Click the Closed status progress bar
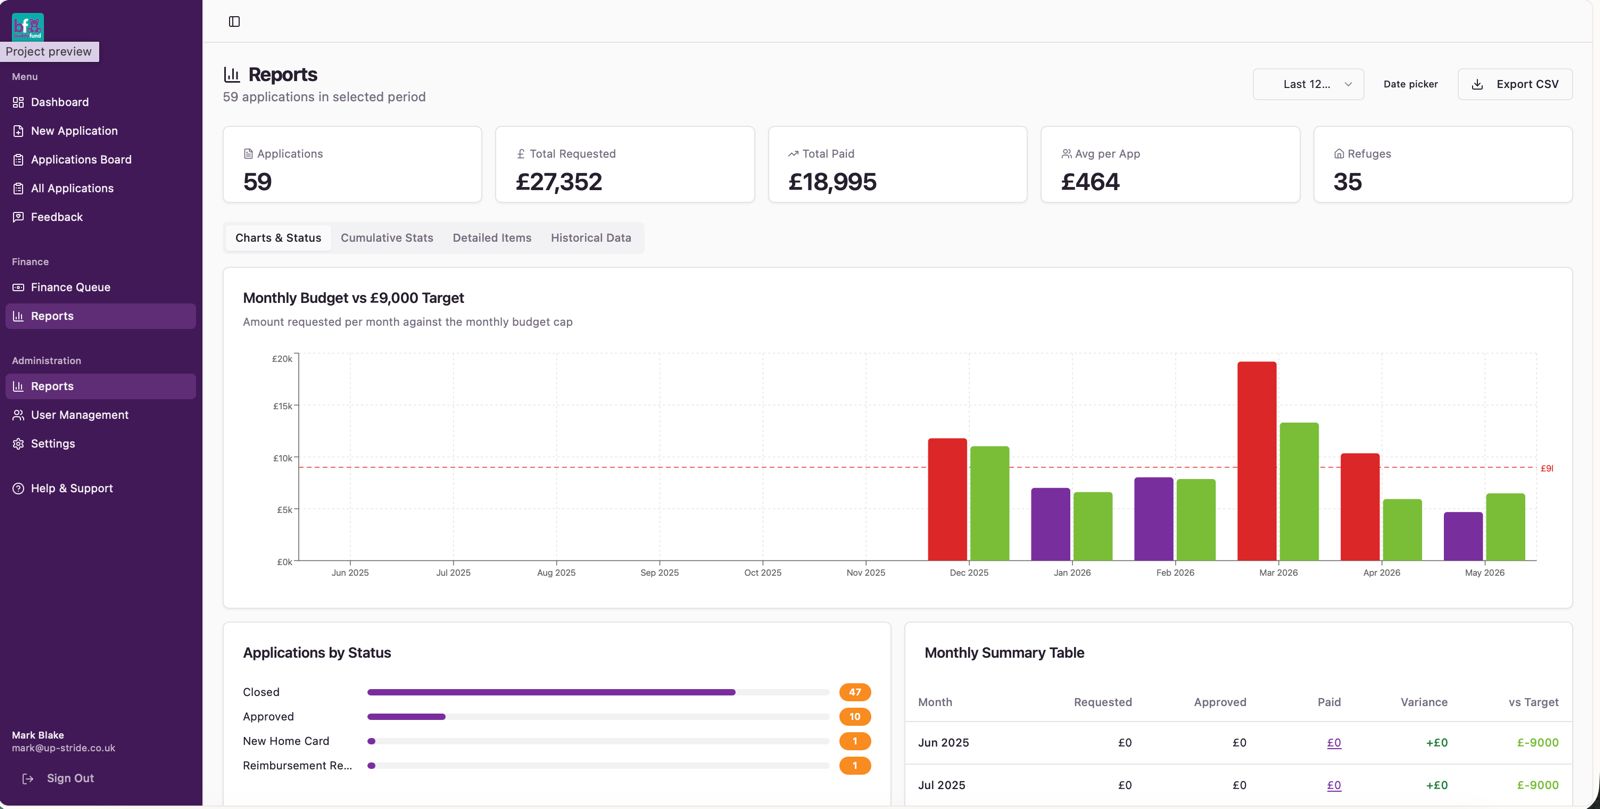This screenshot has height=809, width=1600. [598, 692]
